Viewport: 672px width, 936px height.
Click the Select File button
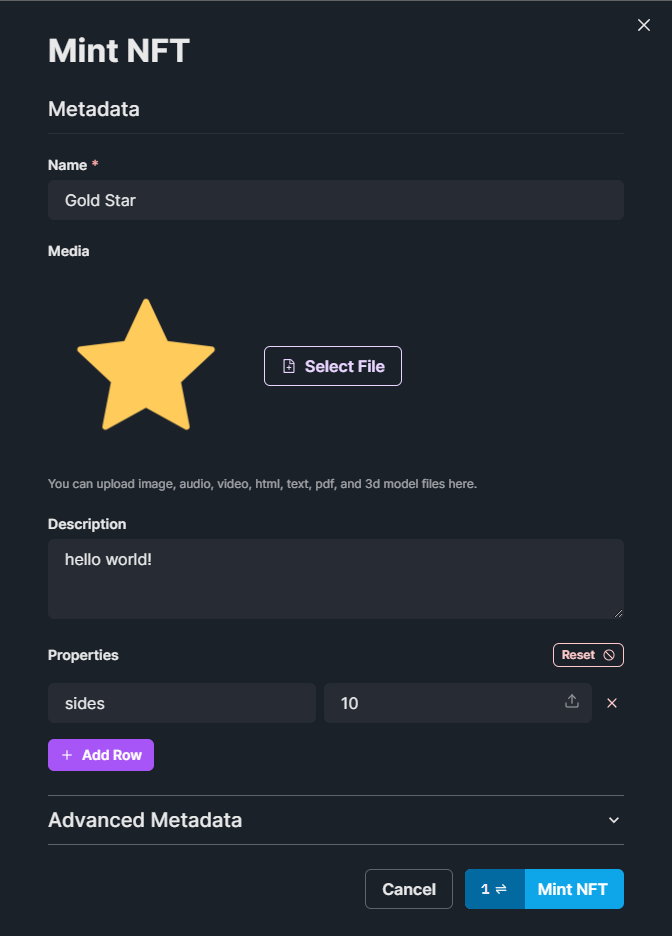tap(332, 366)
